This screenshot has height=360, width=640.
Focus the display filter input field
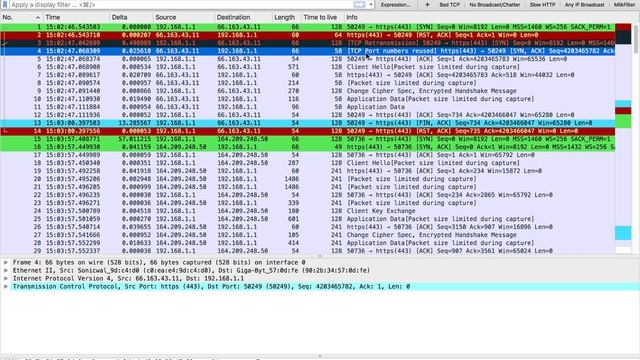pyautogui.click(x=180, y=4)
